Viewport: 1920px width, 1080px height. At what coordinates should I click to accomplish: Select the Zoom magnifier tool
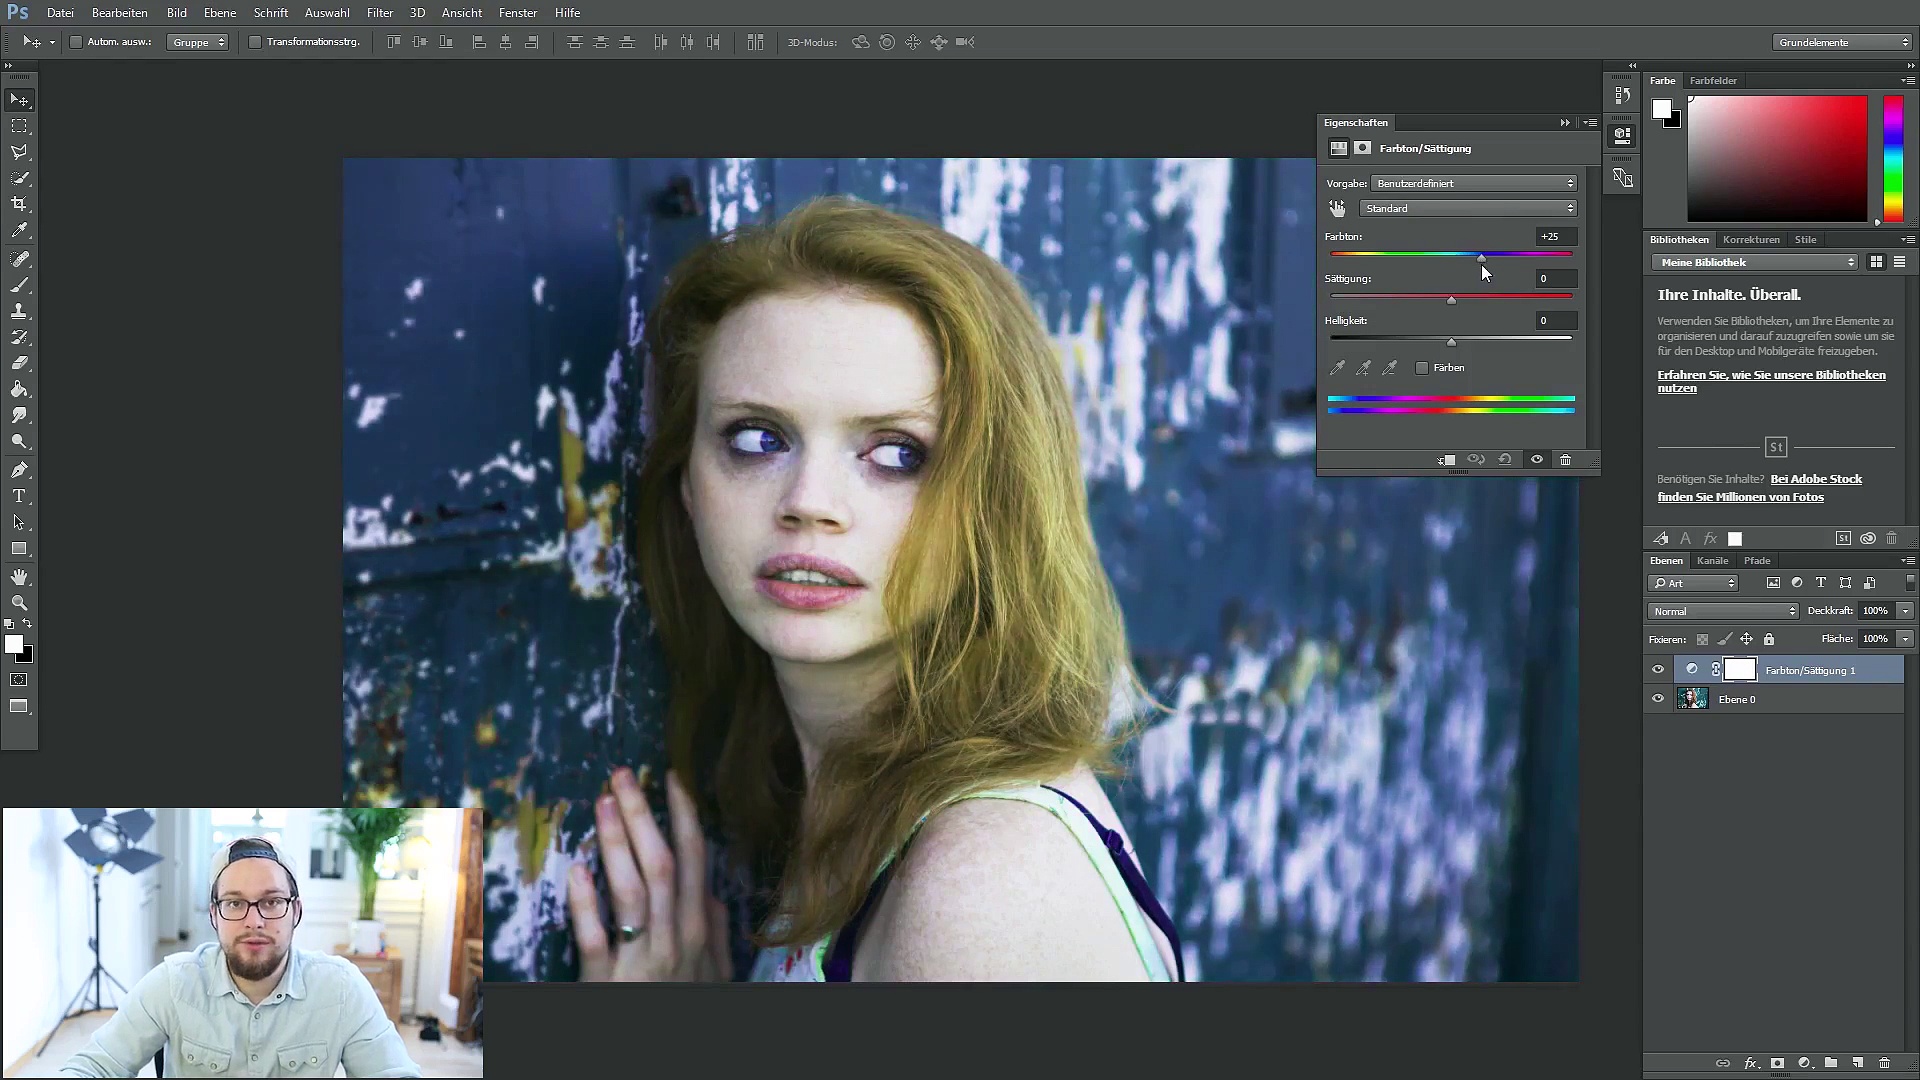19,604
